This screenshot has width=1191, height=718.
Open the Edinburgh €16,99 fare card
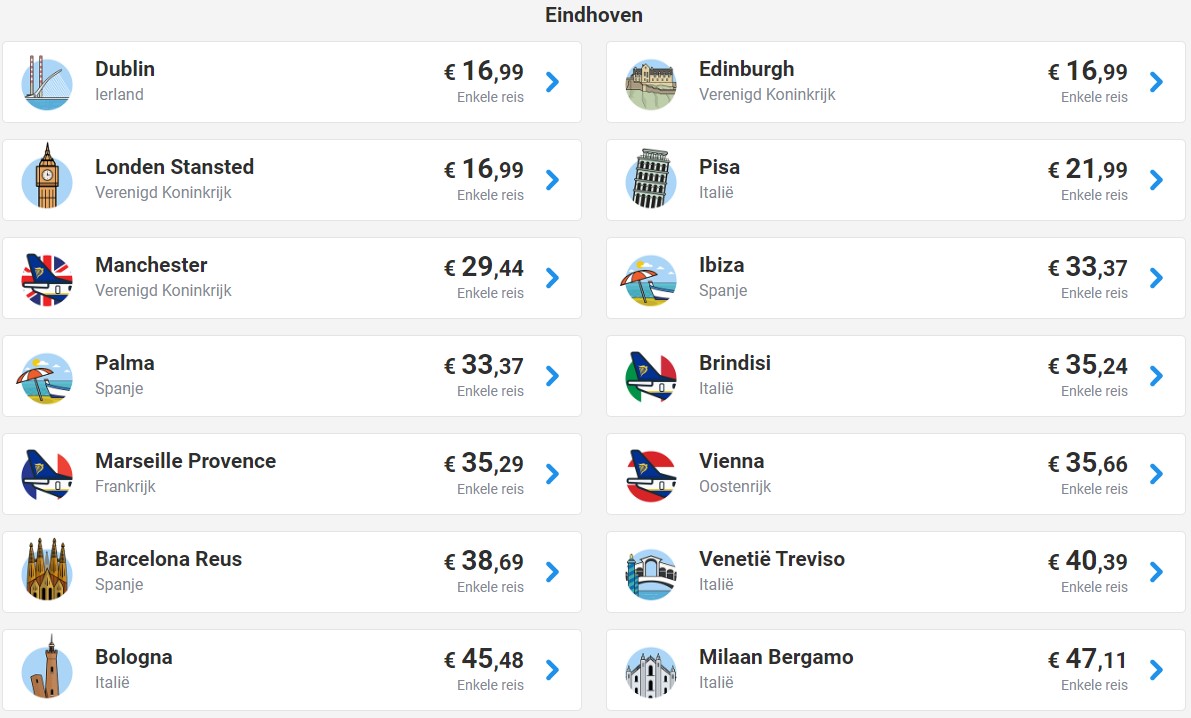pos(896,82)
